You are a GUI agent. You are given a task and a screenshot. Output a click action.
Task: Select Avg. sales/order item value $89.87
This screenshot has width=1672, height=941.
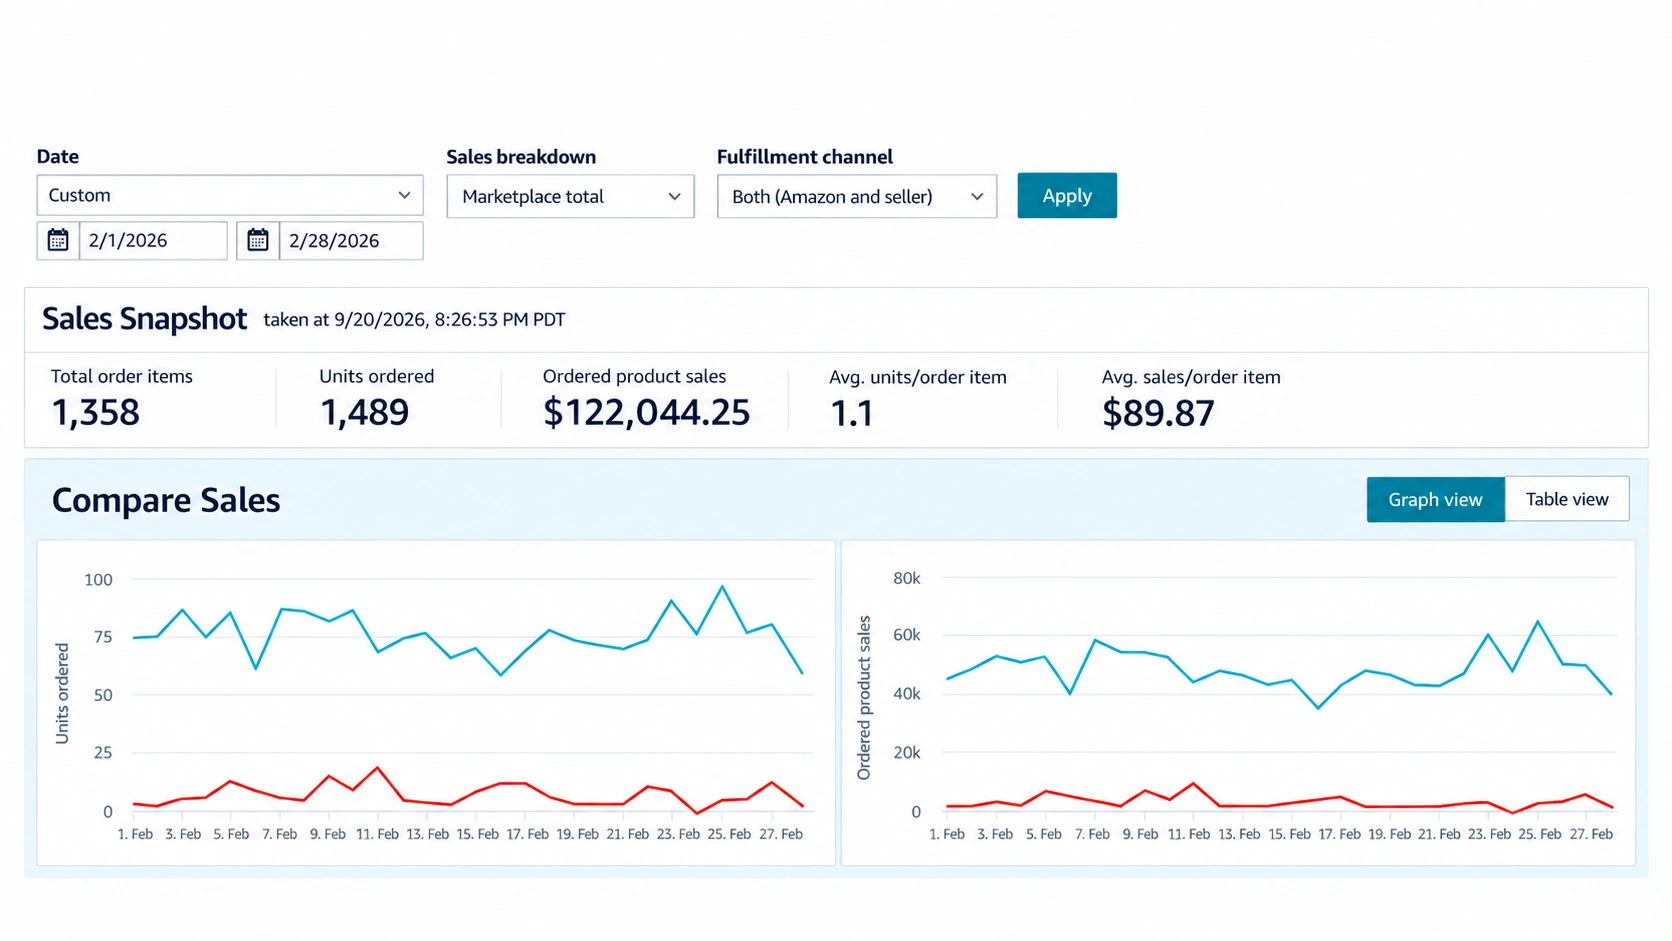click(x=1158, y=413)
